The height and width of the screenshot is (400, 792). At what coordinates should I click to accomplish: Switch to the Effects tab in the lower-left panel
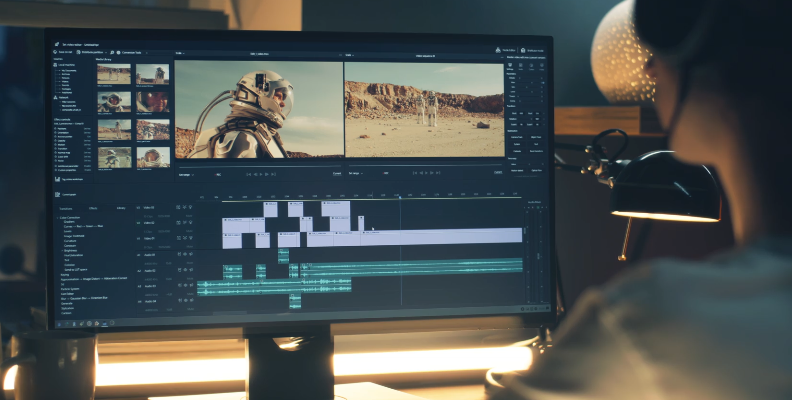coord(93,207)
